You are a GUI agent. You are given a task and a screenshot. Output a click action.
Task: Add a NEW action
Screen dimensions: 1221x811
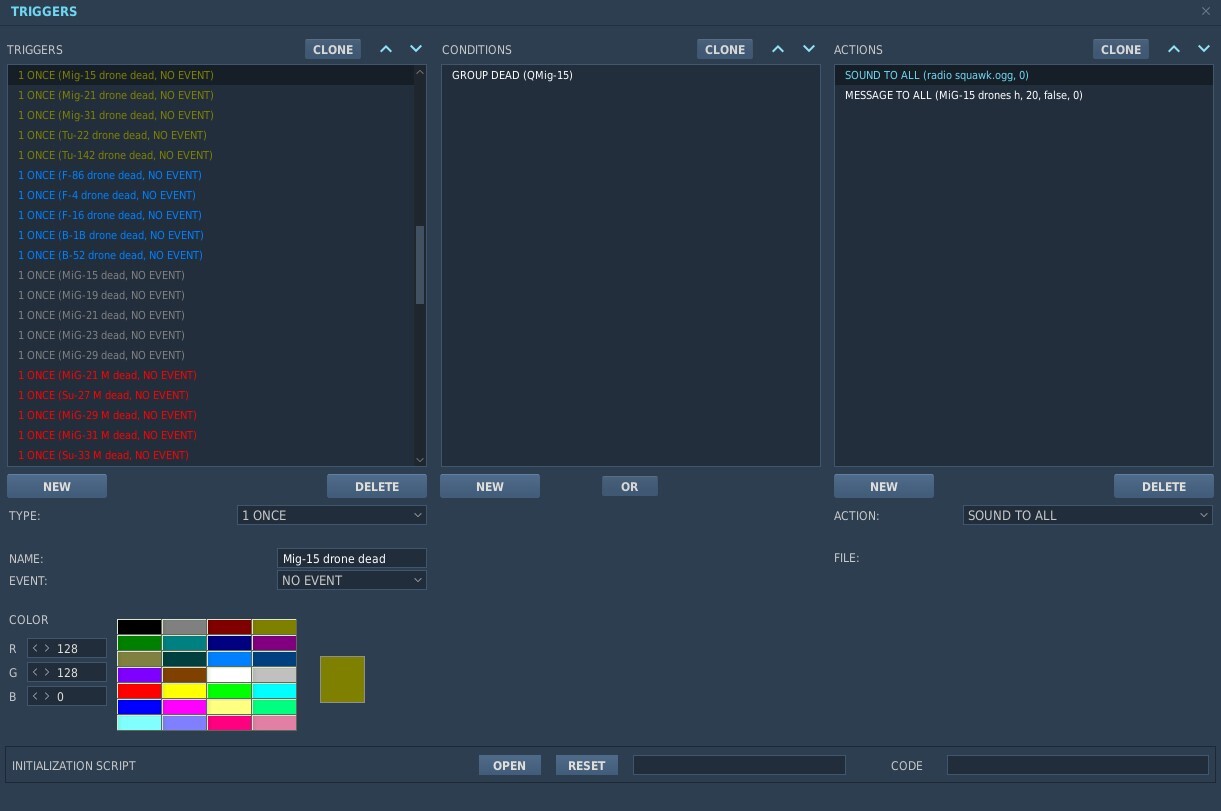point(884,486)
